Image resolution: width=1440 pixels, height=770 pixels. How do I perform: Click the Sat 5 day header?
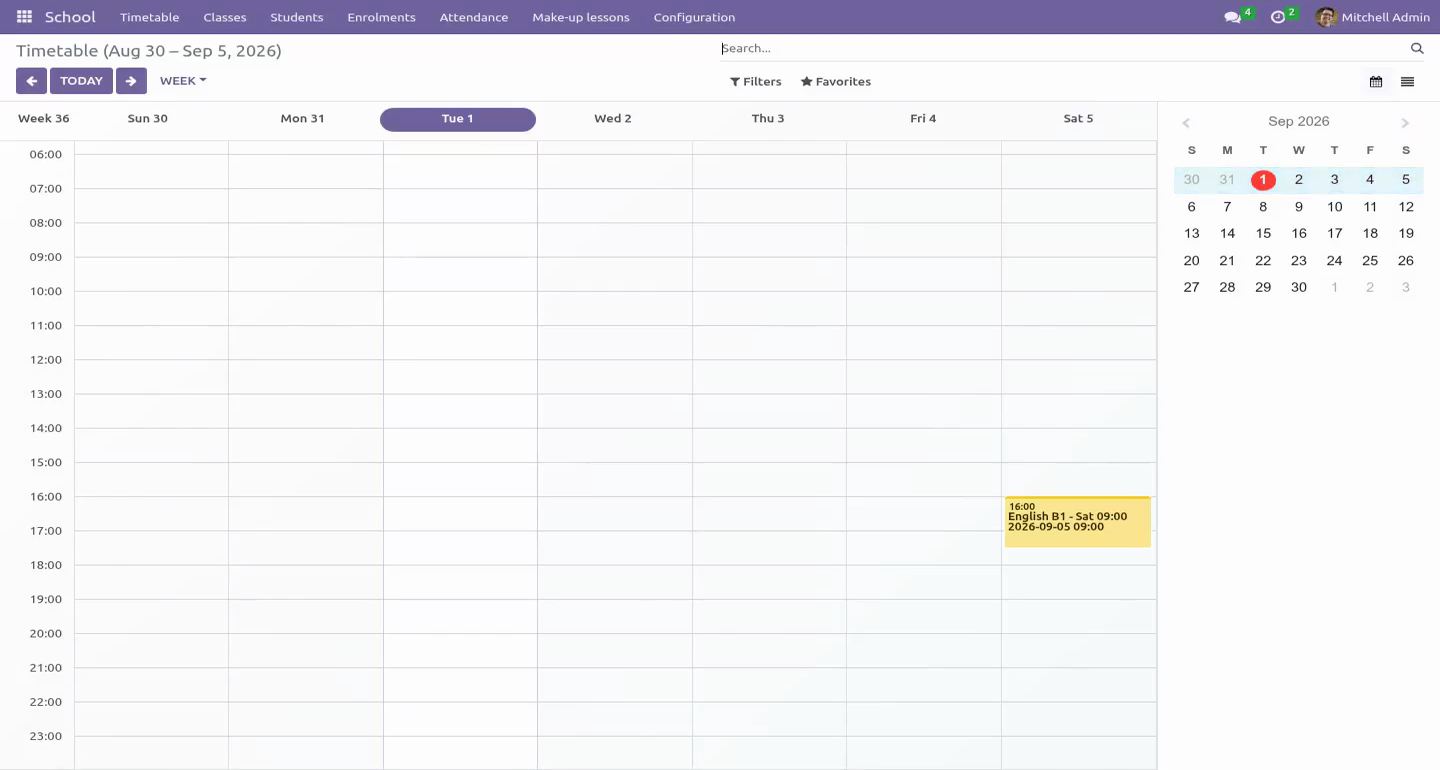click(1078, 119)
